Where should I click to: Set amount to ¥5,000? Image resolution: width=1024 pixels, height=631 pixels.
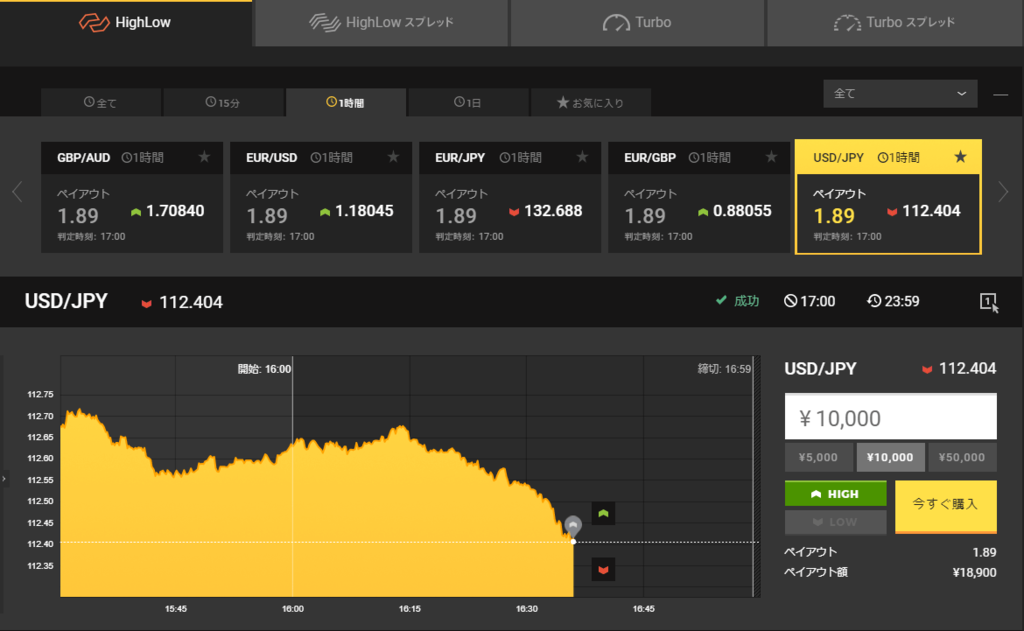(818, 457)
